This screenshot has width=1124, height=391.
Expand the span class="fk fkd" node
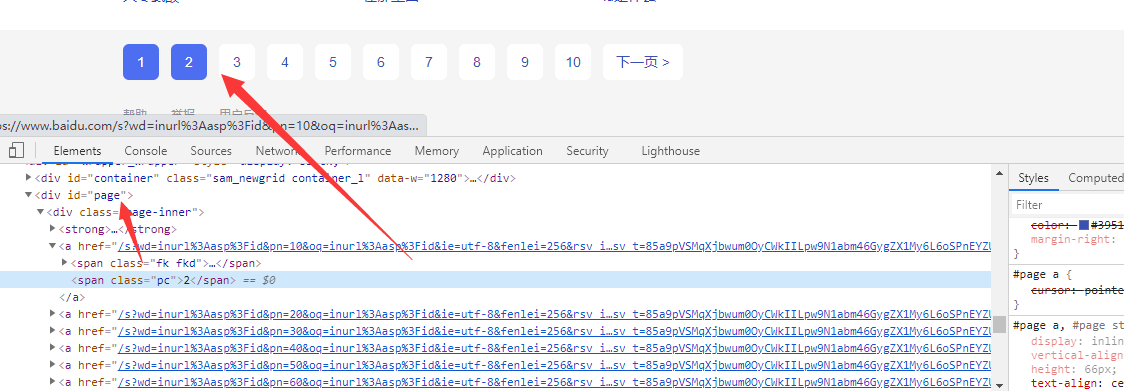[x=65, y=263]
